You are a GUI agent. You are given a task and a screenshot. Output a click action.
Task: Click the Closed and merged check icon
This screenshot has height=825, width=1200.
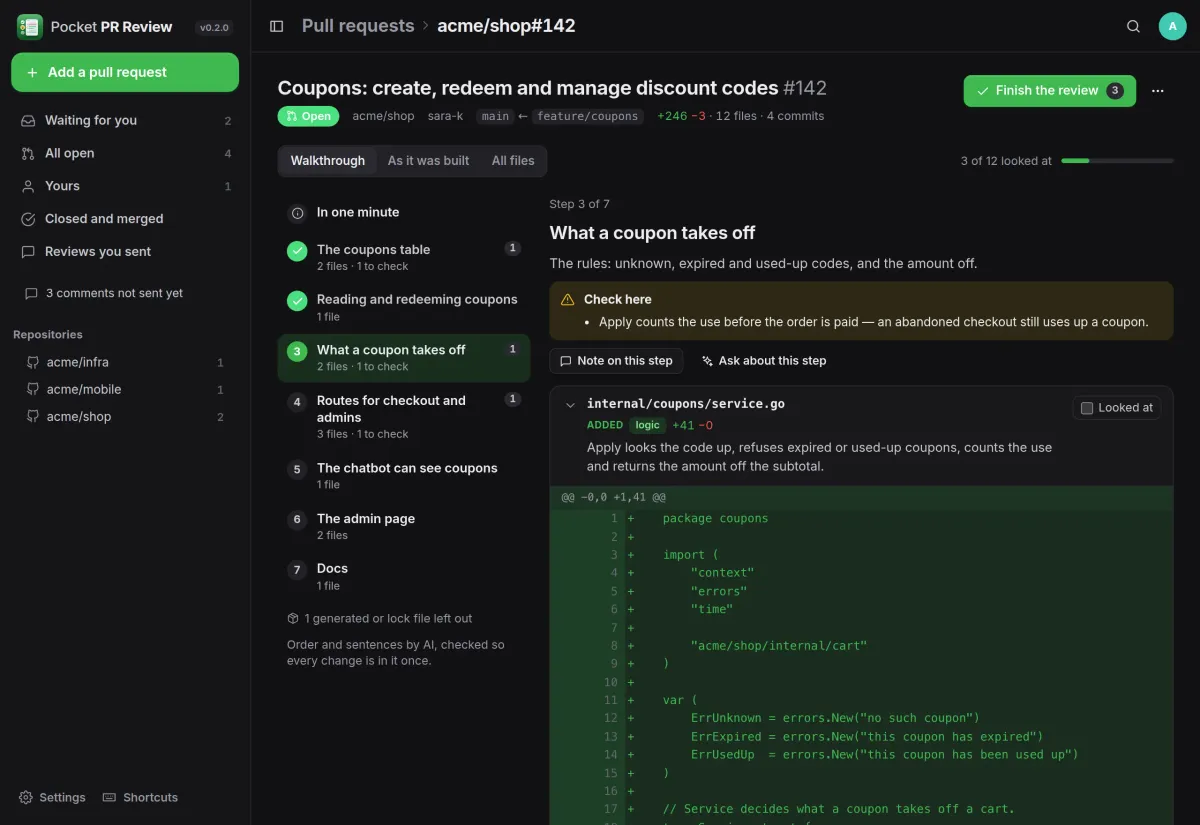28,219
